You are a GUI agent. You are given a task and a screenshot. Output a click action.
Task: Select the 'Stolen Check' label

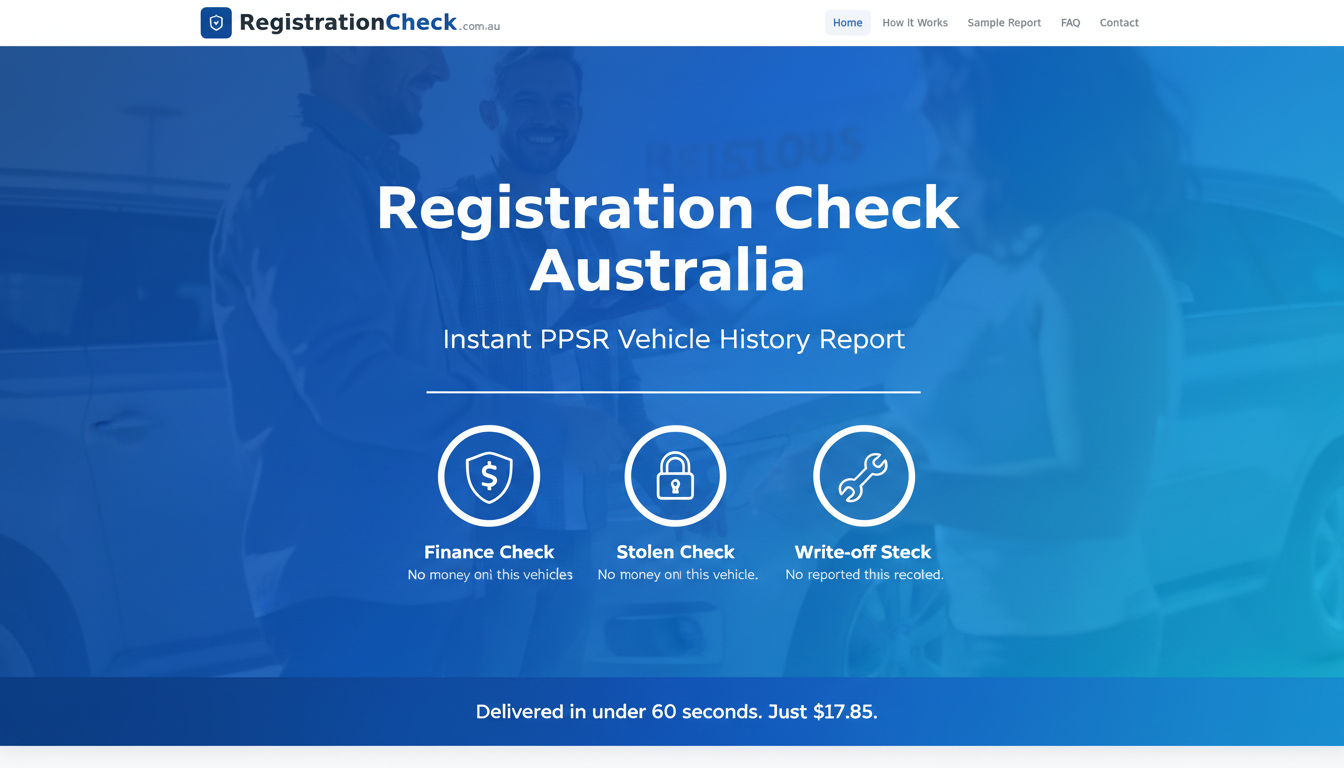[x=675, y=552]
